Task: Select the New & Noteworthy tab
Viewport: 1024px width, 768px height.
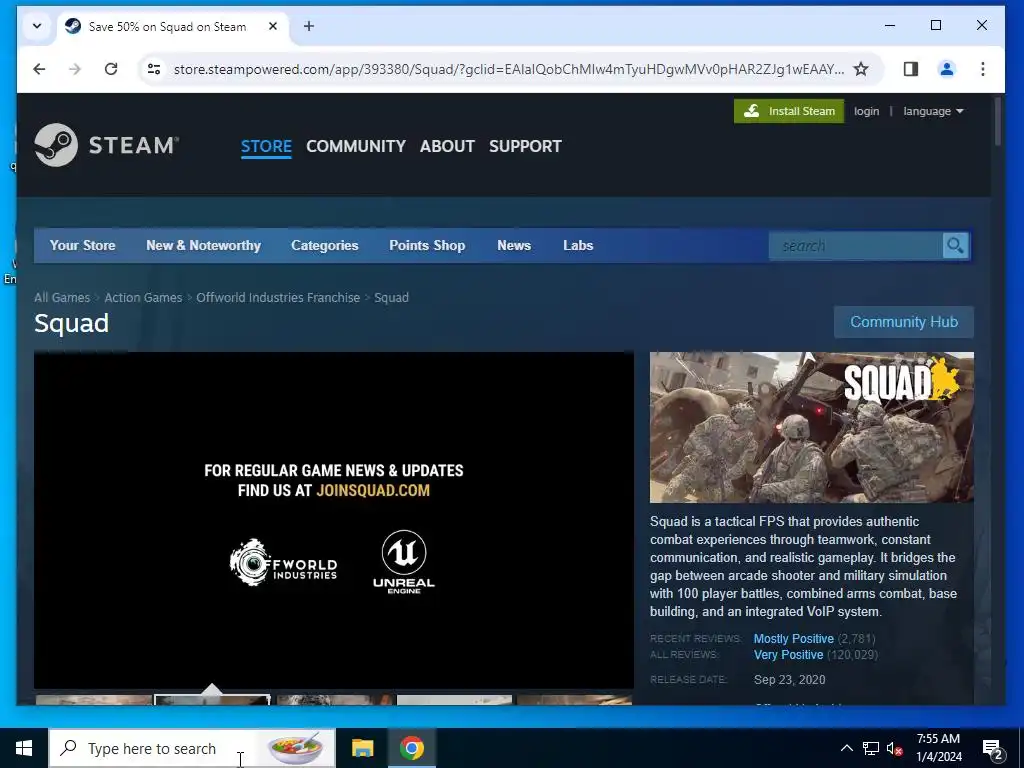Action: point(204,246)
